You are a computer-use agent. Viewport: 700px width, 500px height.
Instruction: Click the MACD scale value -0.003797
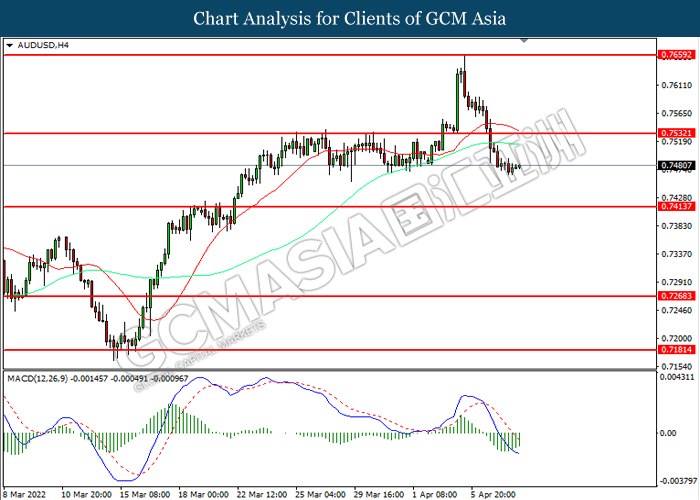(677, 481)
